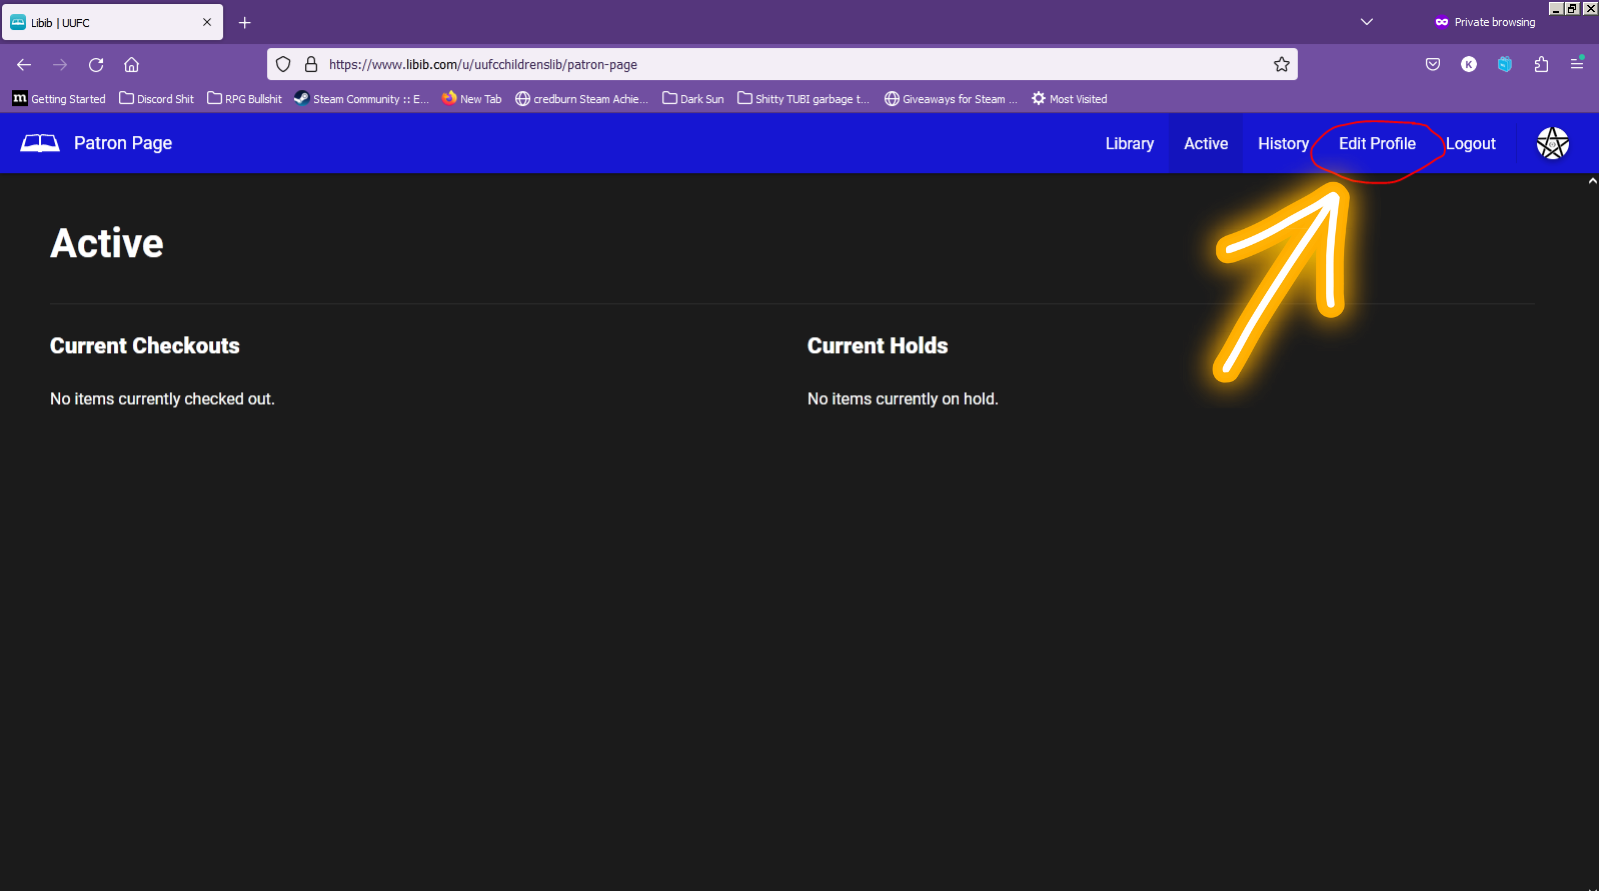This screenshot has width=1599, height=891.
Task: Open the browser home icon
Action: (x=131, y=64)
